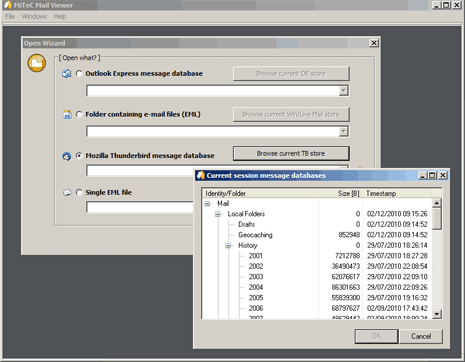Open the Windows menu
Viewport: 465px width, 362px height.
(x=34, y=16)
